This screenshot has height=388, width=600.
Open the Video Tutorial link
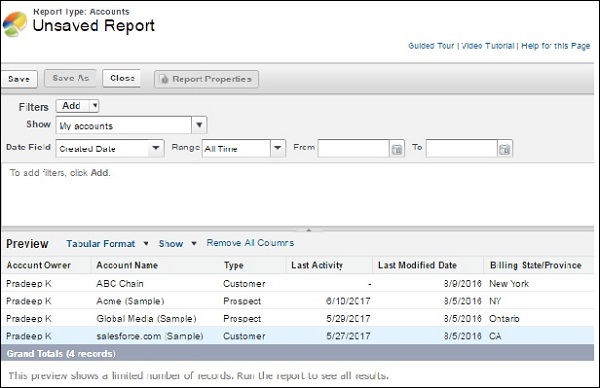[488, 46]
